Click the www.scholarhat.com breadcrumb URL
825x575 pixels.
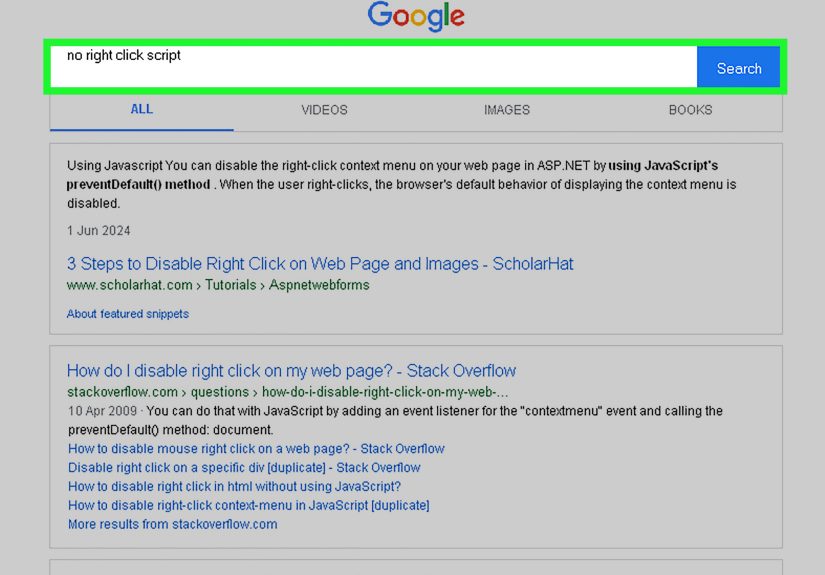click(x=218, y=285)
